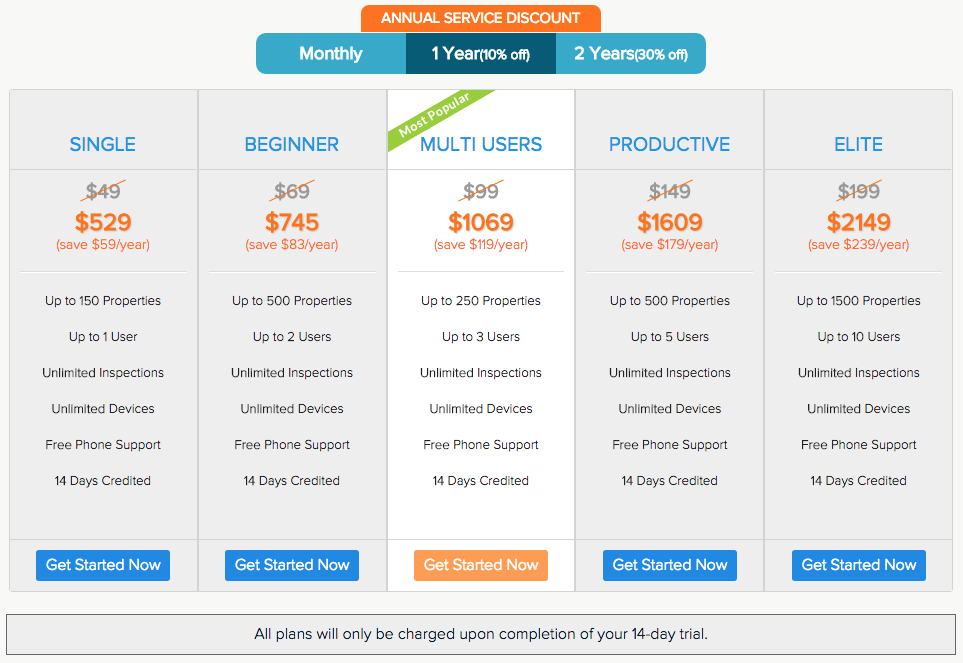Select the SINGLE plan heading
963x663 pixels.
[103, 144]
